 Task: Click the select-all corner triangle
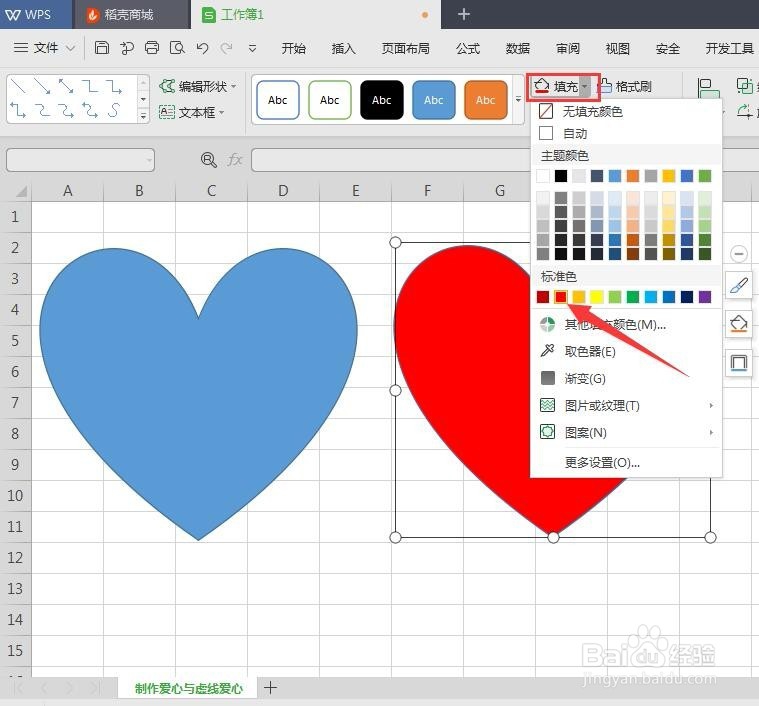click(21, 192)
